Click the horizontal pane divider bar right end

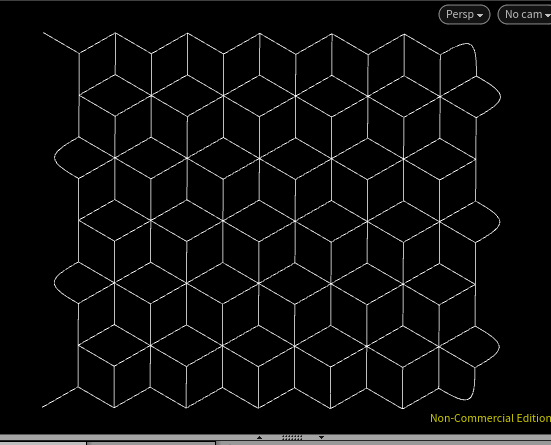492,438
